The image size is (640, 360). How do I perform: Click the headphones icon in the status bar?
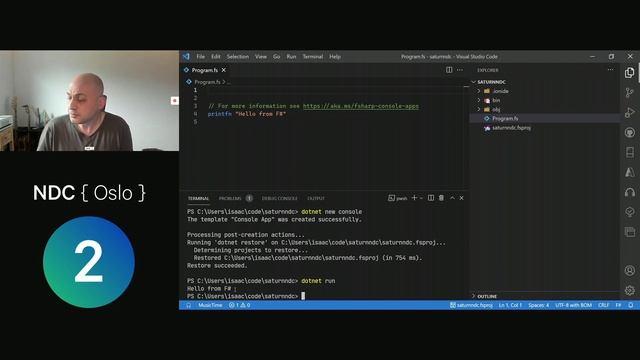pos(189,305)
